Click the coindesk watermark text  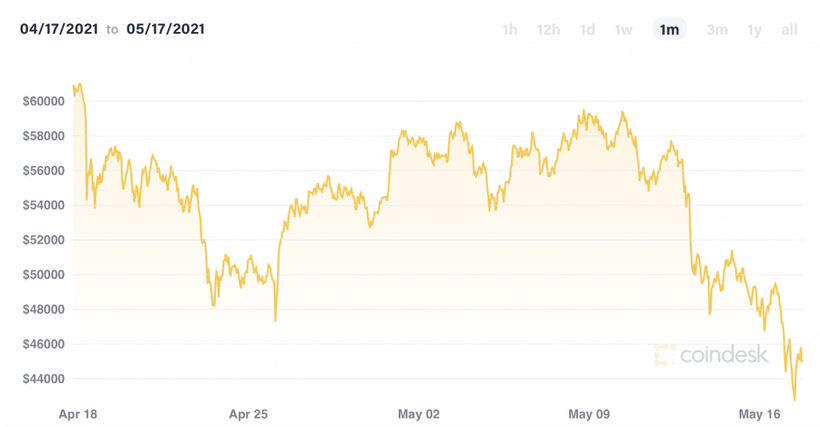[725, 354]
